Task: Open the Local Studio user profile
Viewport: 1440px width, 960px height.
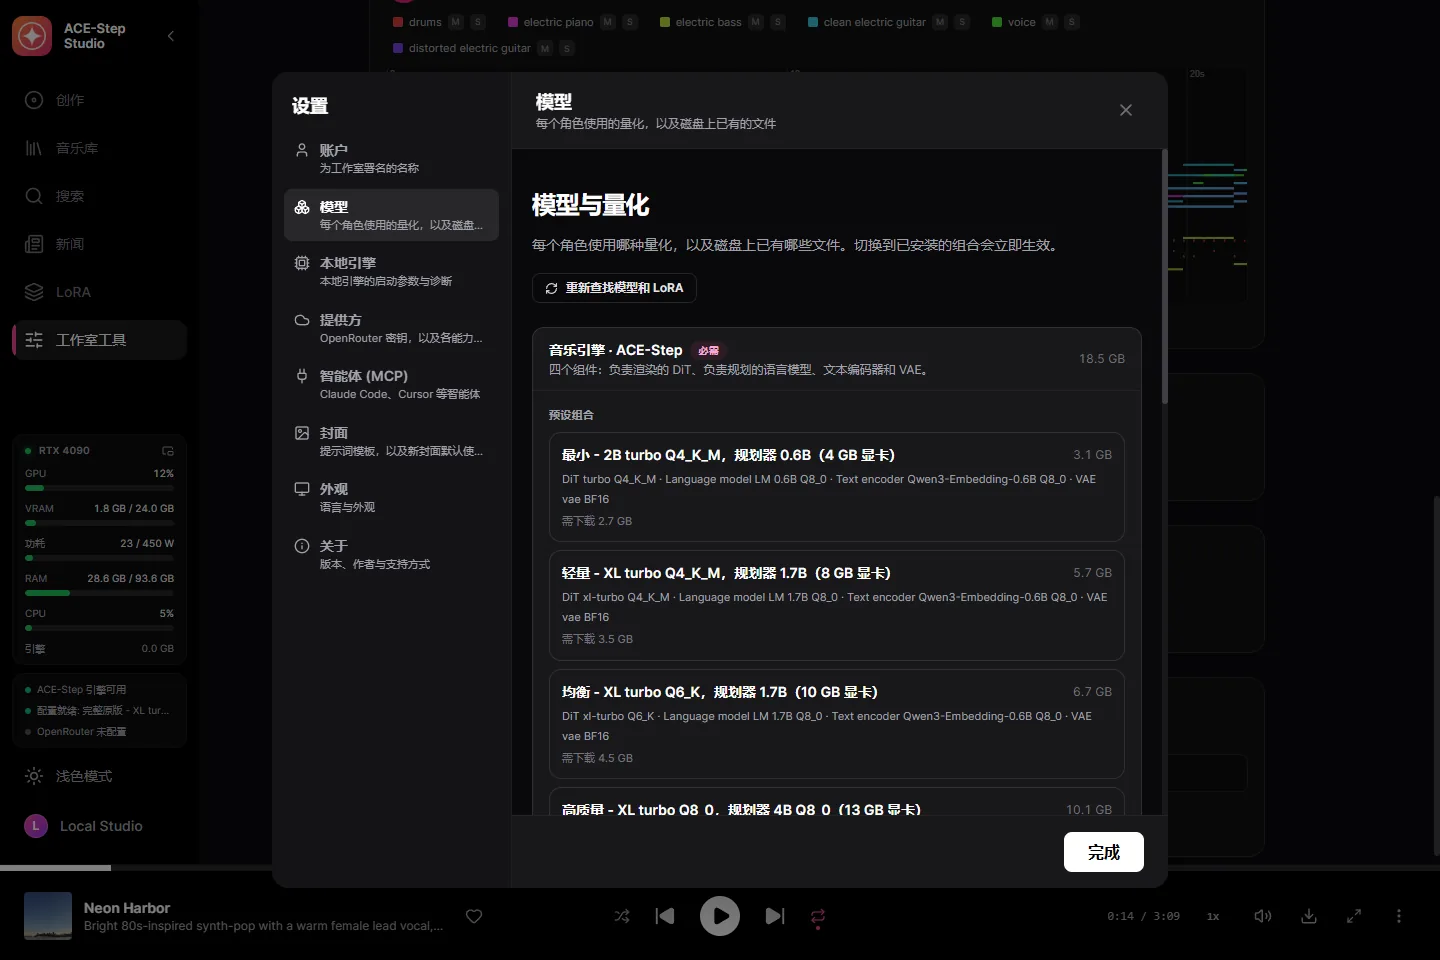Action: tap(99, 826)
